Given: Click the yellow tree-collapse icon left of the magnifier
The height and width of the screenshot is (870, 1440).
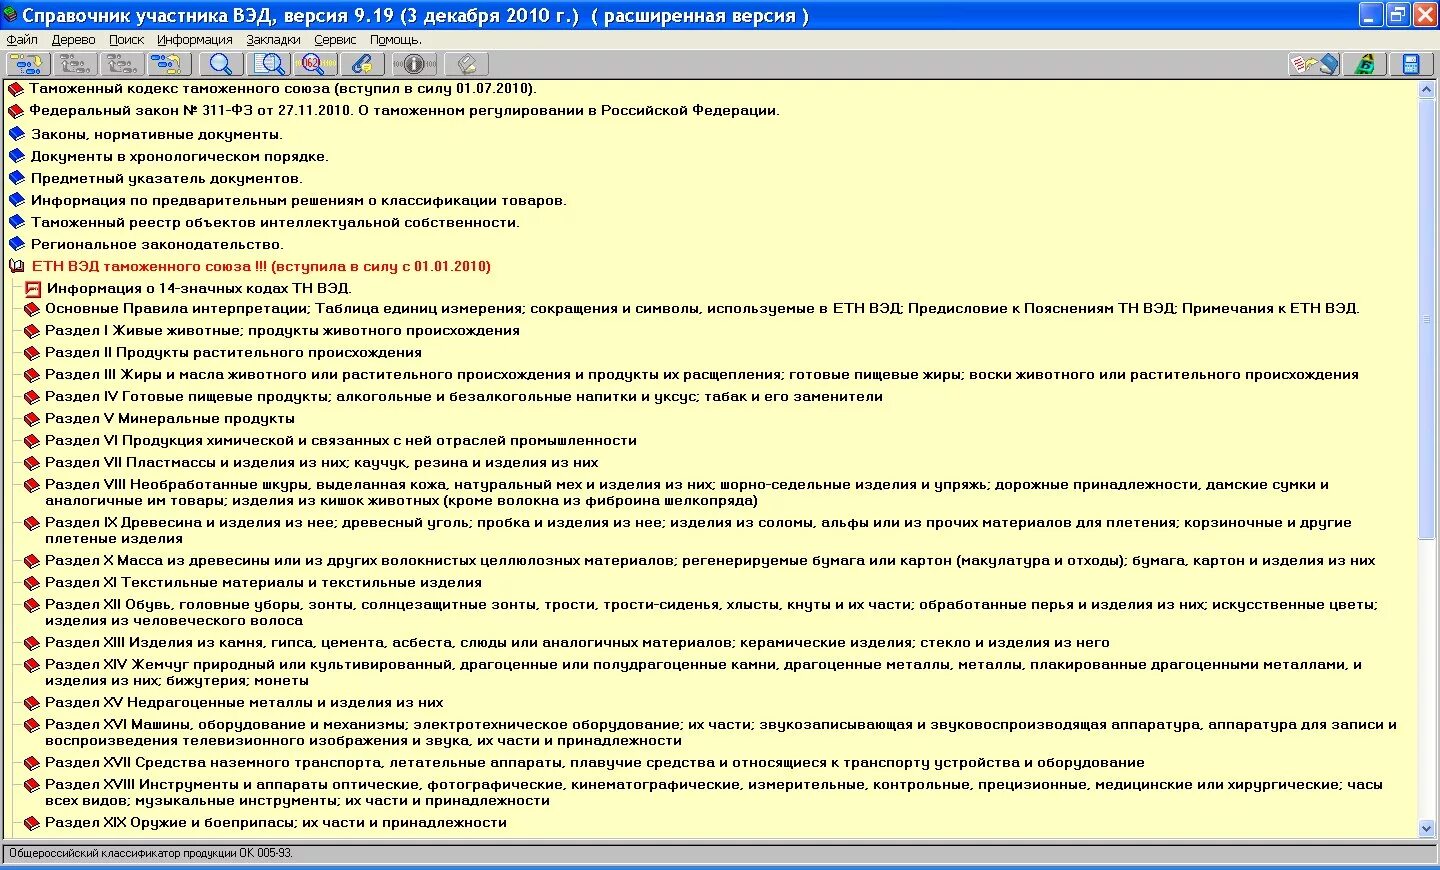Looking at the screenshot, I should (170, 64).
